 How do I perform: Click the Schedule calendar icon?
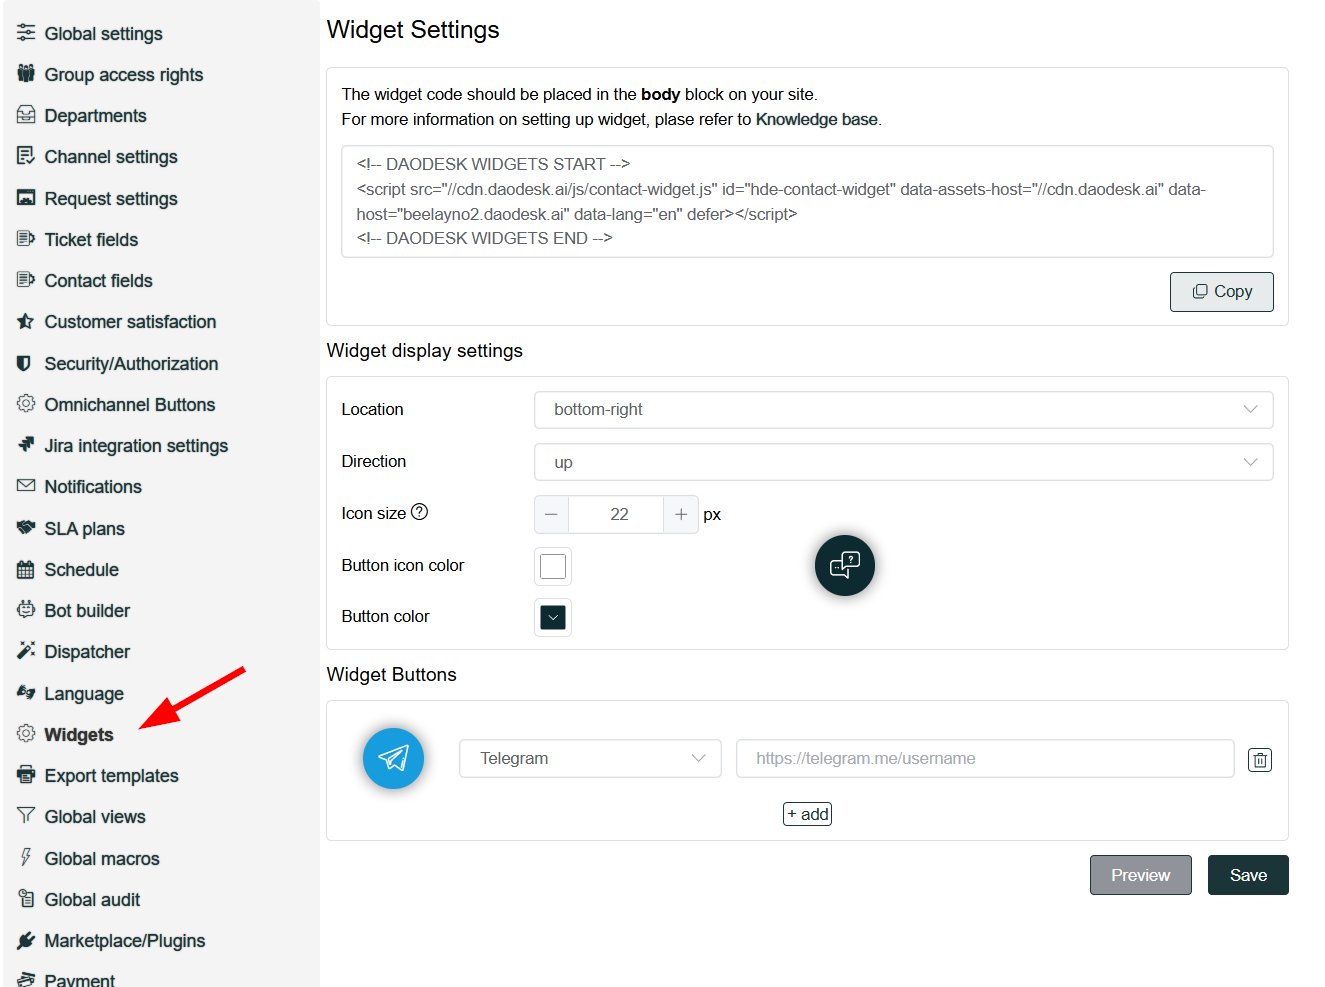pyautogui.click(x=26, y=570)
